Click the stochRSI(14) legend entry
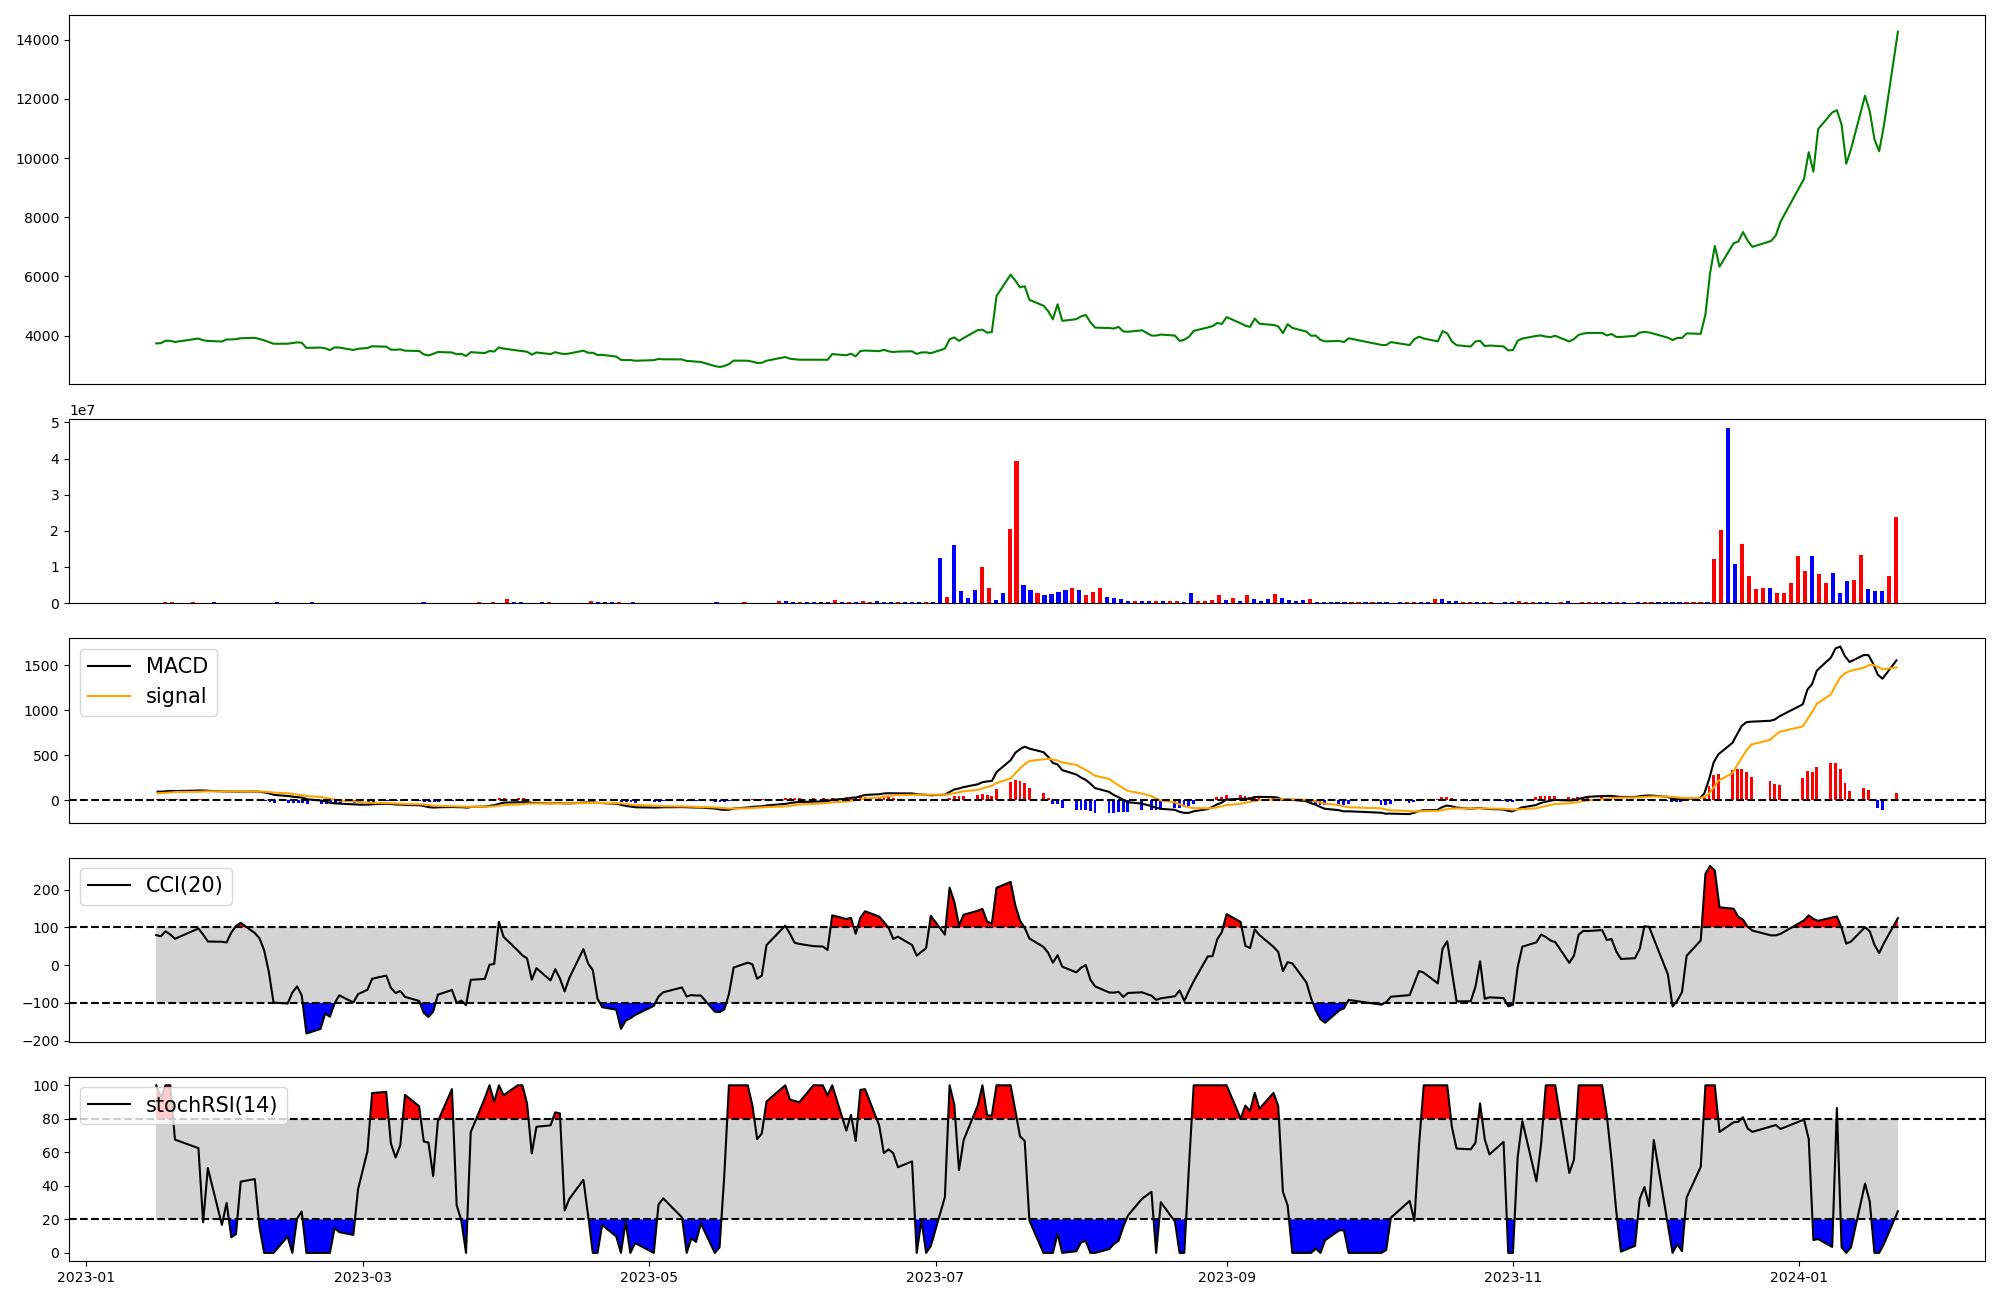 tap(211, 1104)
